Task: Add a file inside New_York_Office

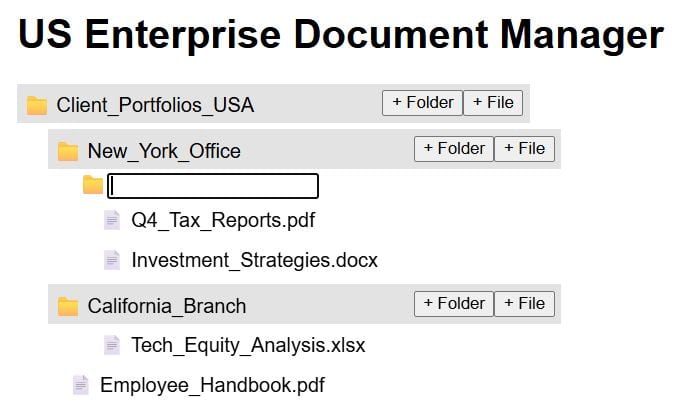Action: tap(524, 148)
